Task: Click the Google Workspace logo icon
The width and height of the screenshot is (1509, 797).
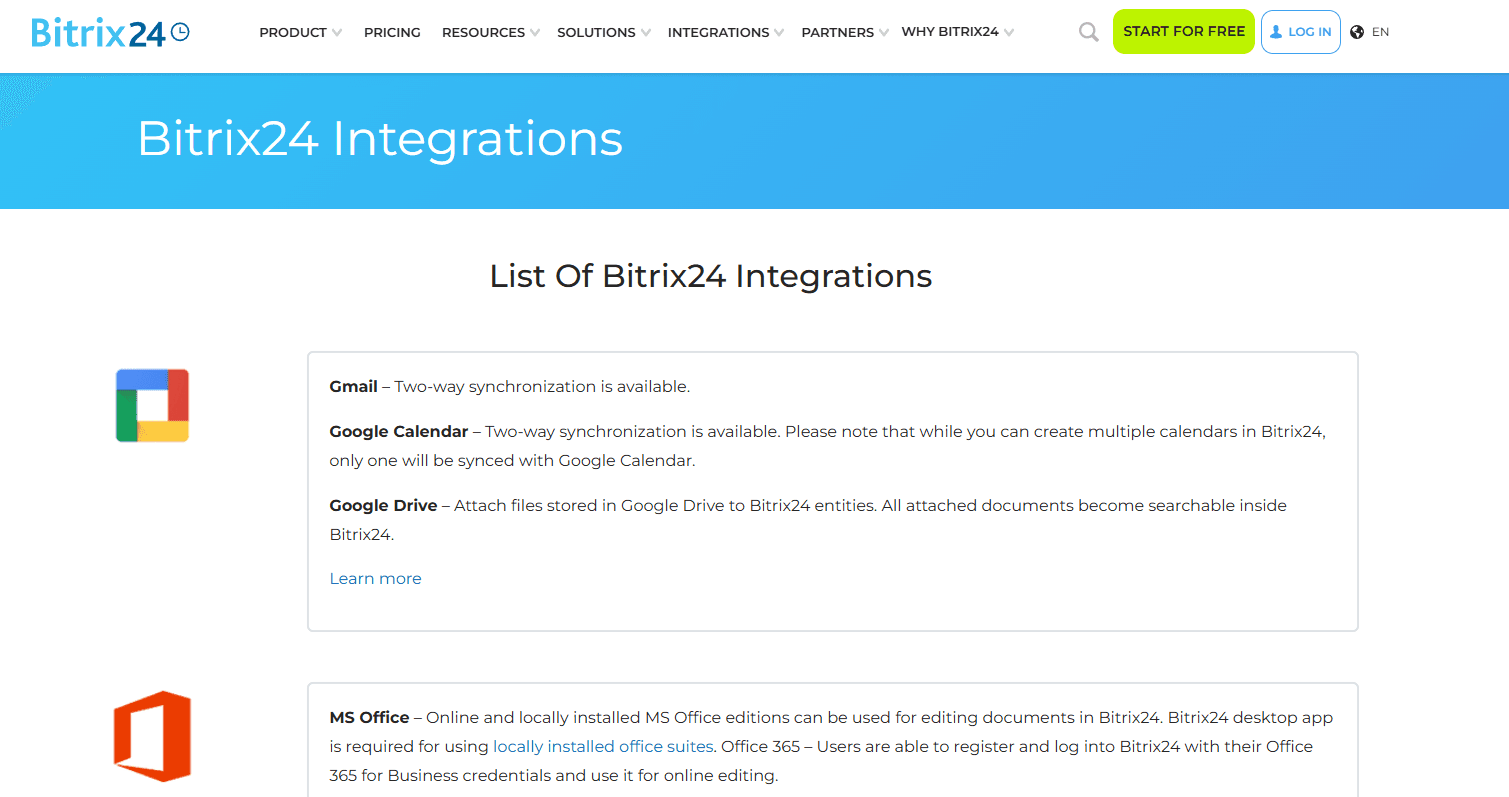Action: (152, 406)
